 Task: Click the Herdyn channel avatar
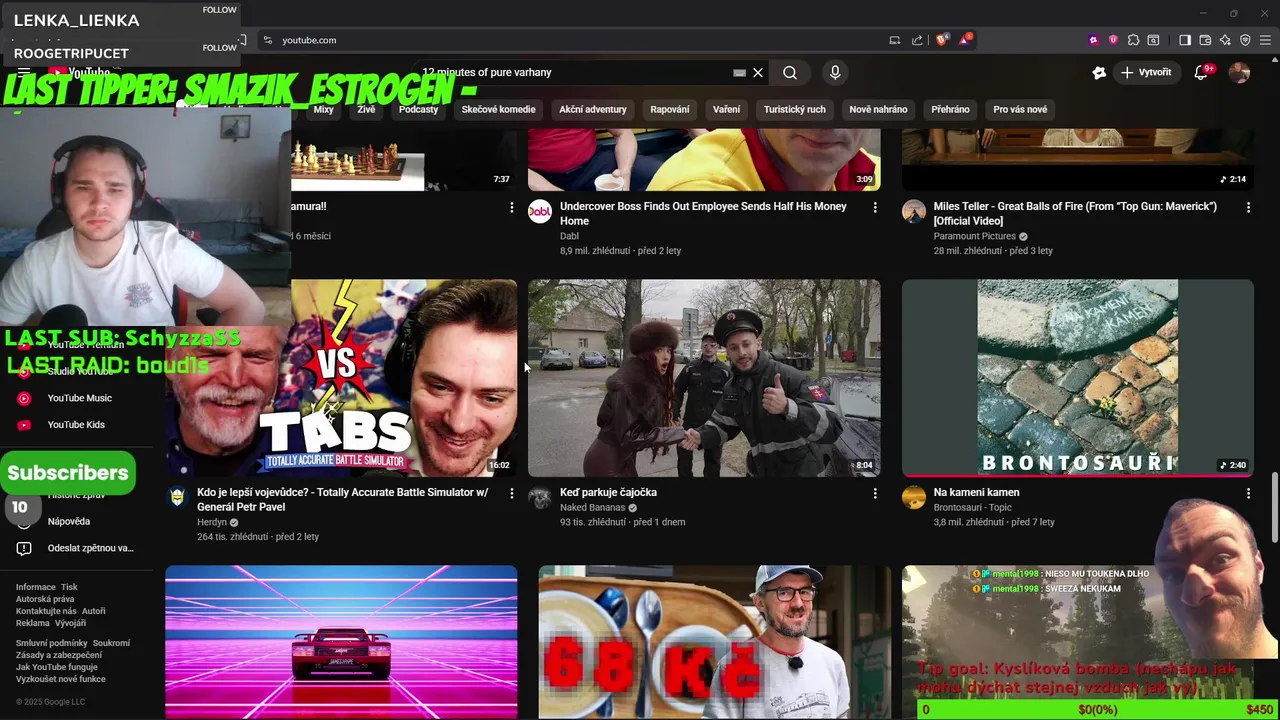[177, 497]
